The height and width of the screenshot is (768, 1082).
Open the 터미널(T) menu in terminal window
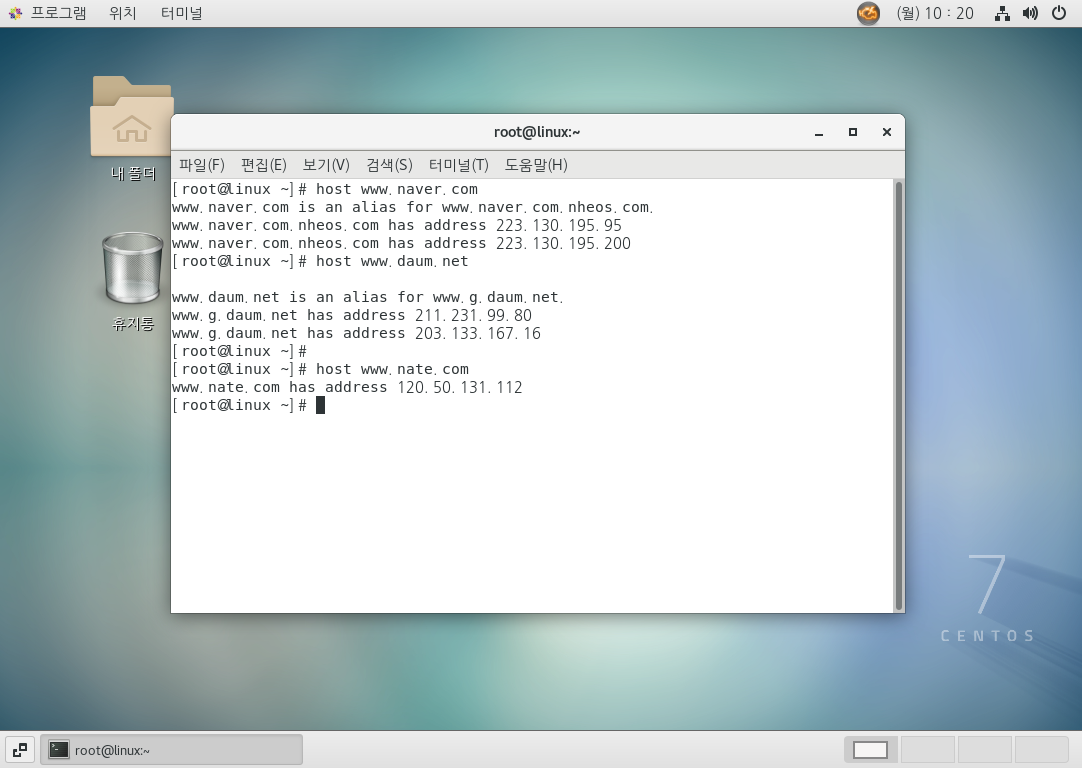(458, 165)
